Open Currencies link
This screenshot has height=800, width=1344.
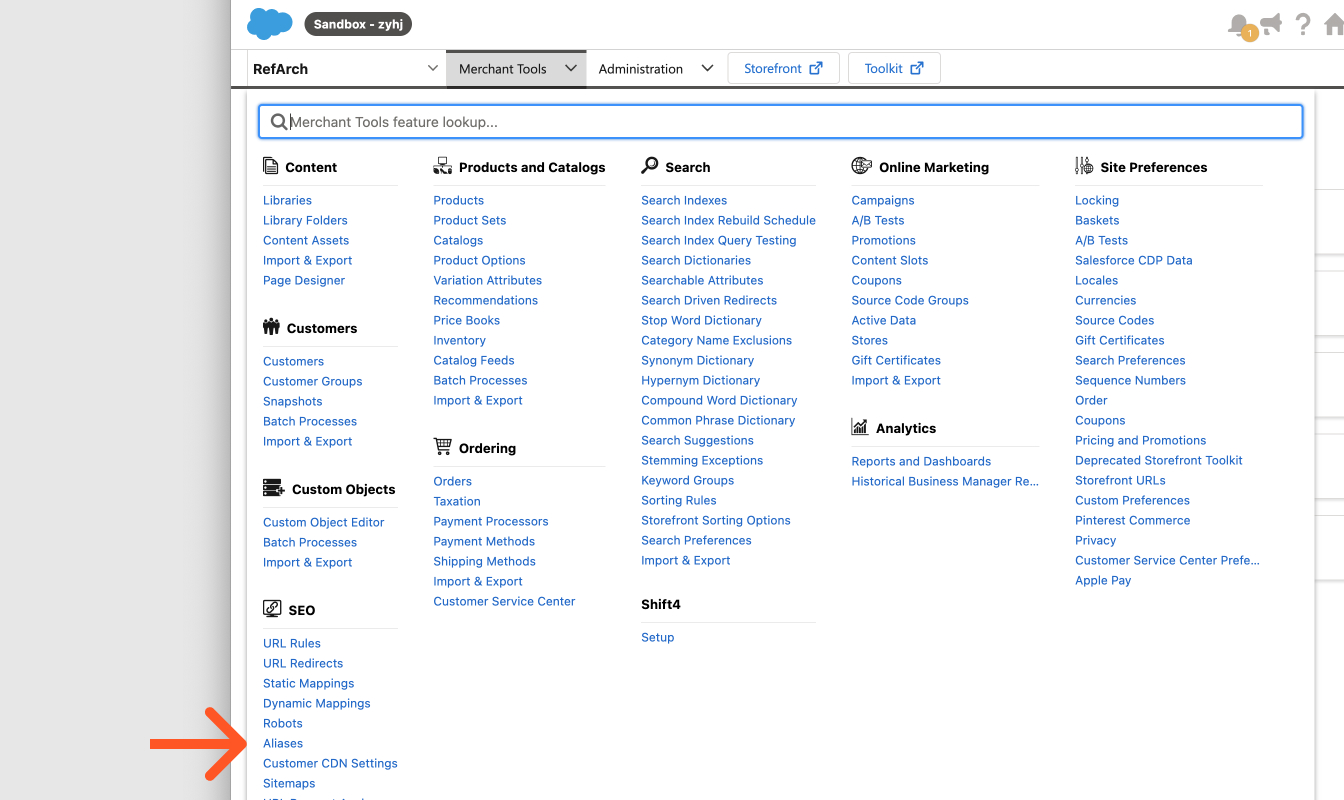pos(1105,300)
